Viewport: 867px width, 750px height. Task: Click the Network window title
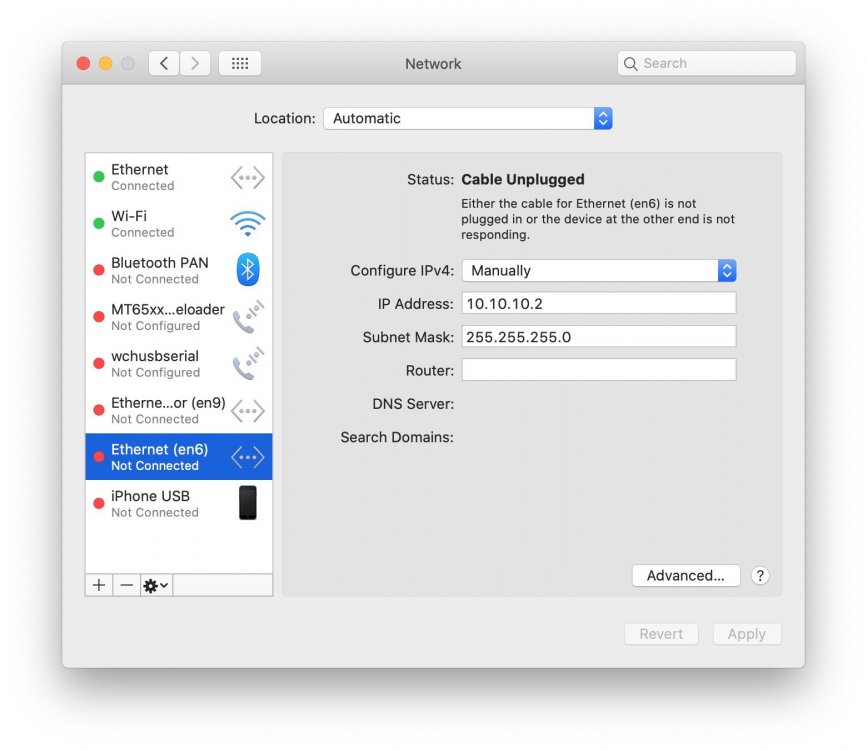click(x=433, y=64)
